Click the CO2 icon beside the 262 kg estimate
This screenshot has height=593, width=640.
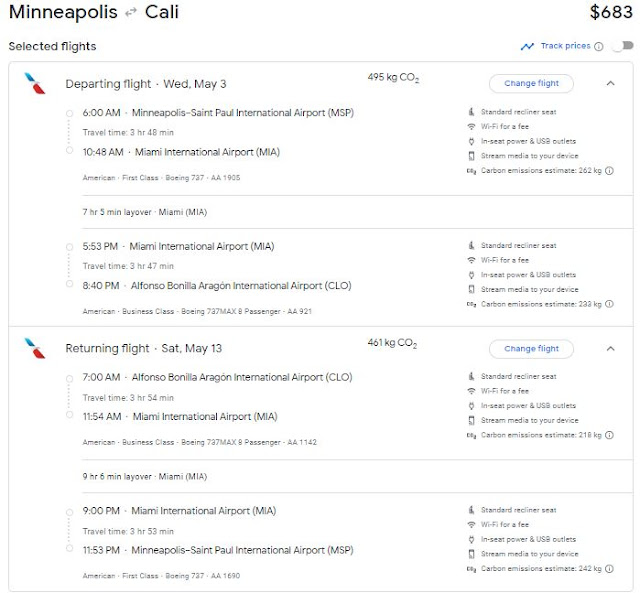pyautogui.click(x=471, y=171)
